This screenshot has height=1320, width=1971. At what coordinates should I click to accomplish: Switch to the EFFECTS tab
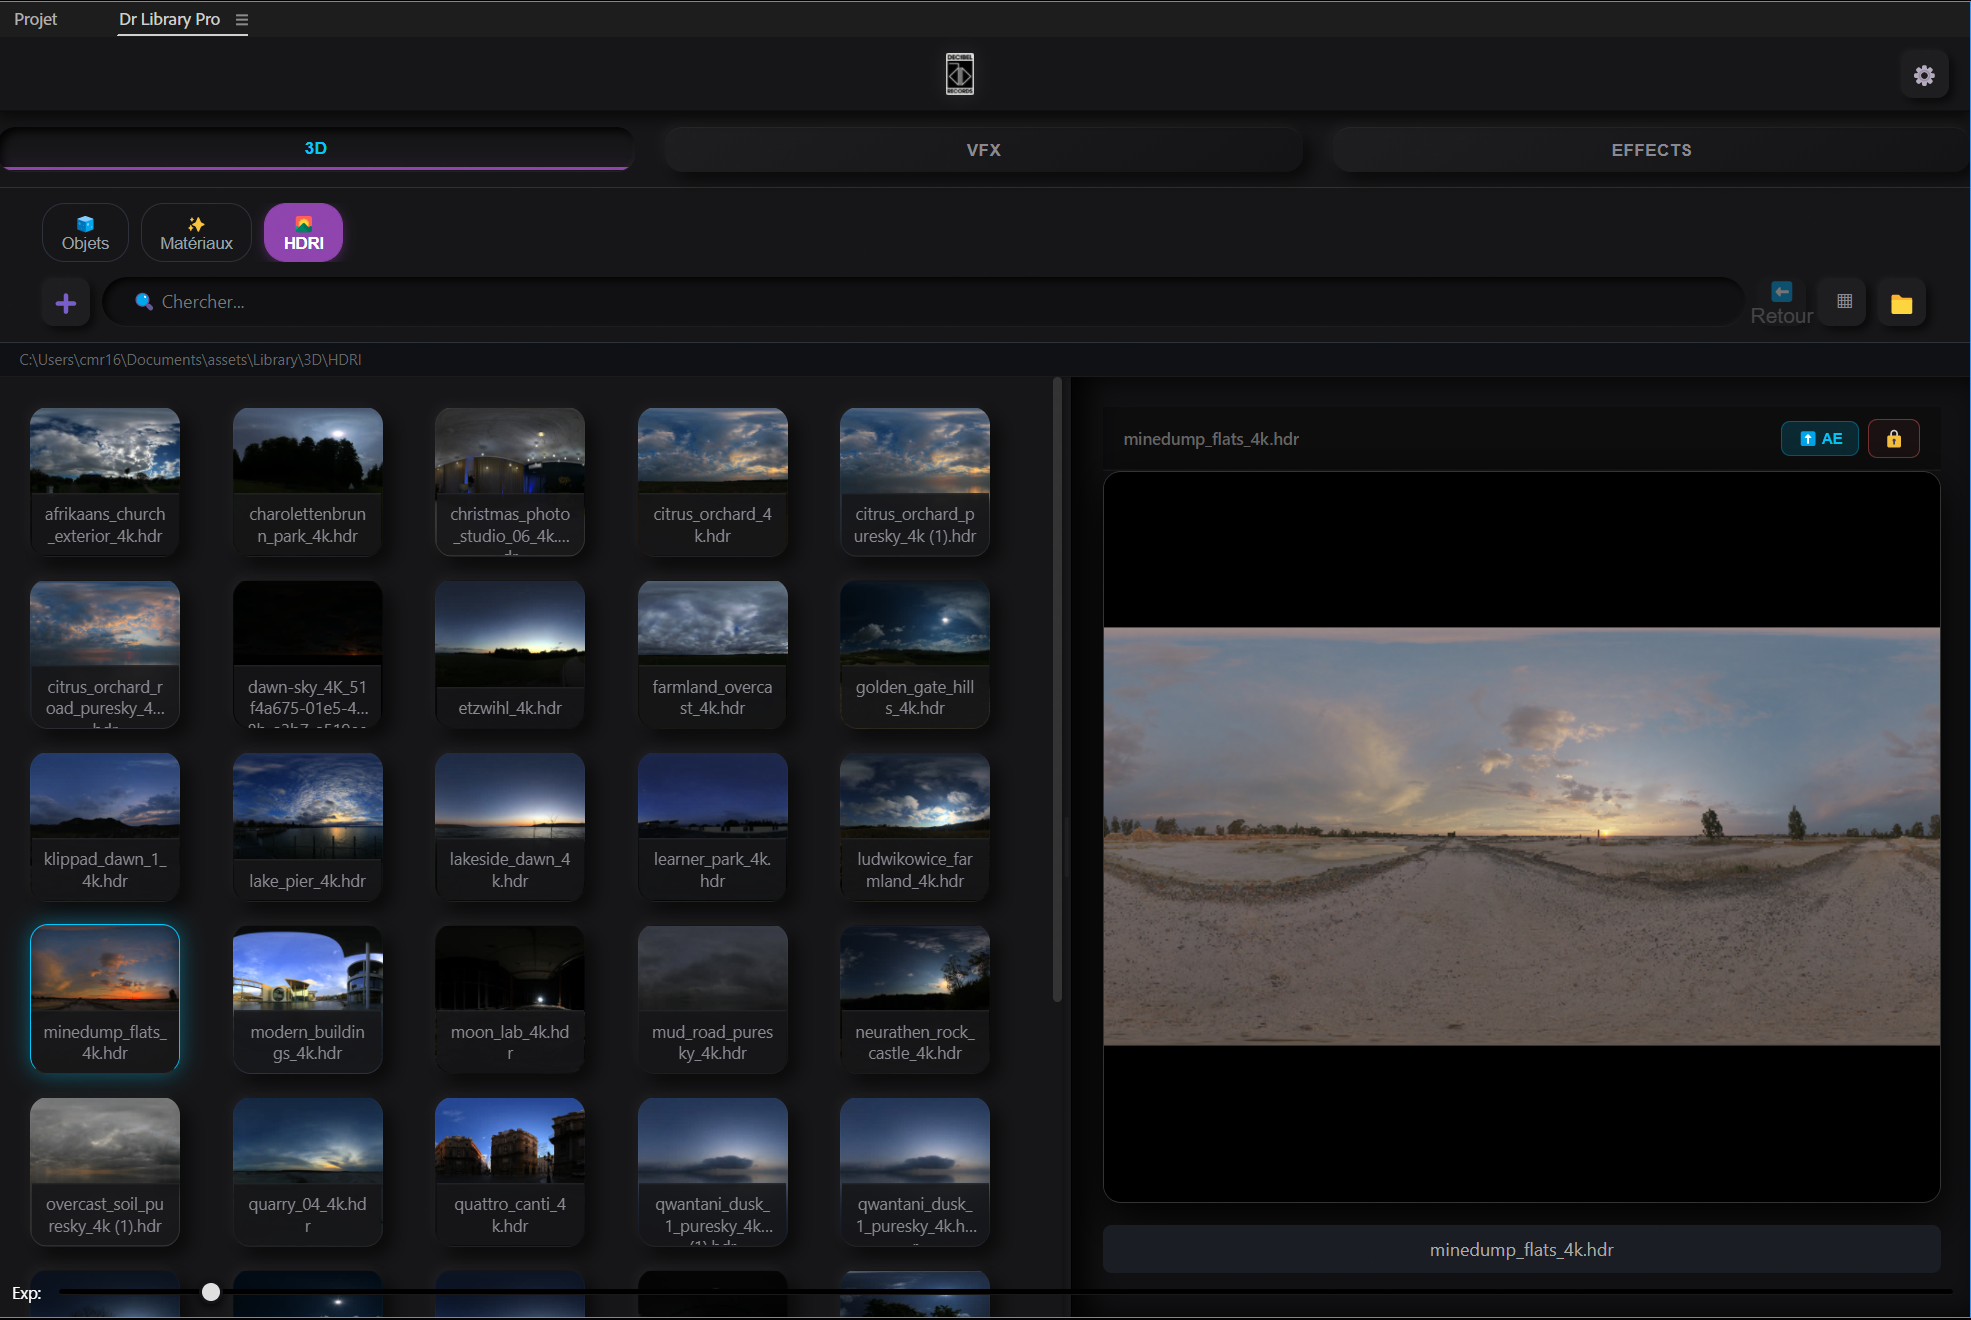[1651, 150]
